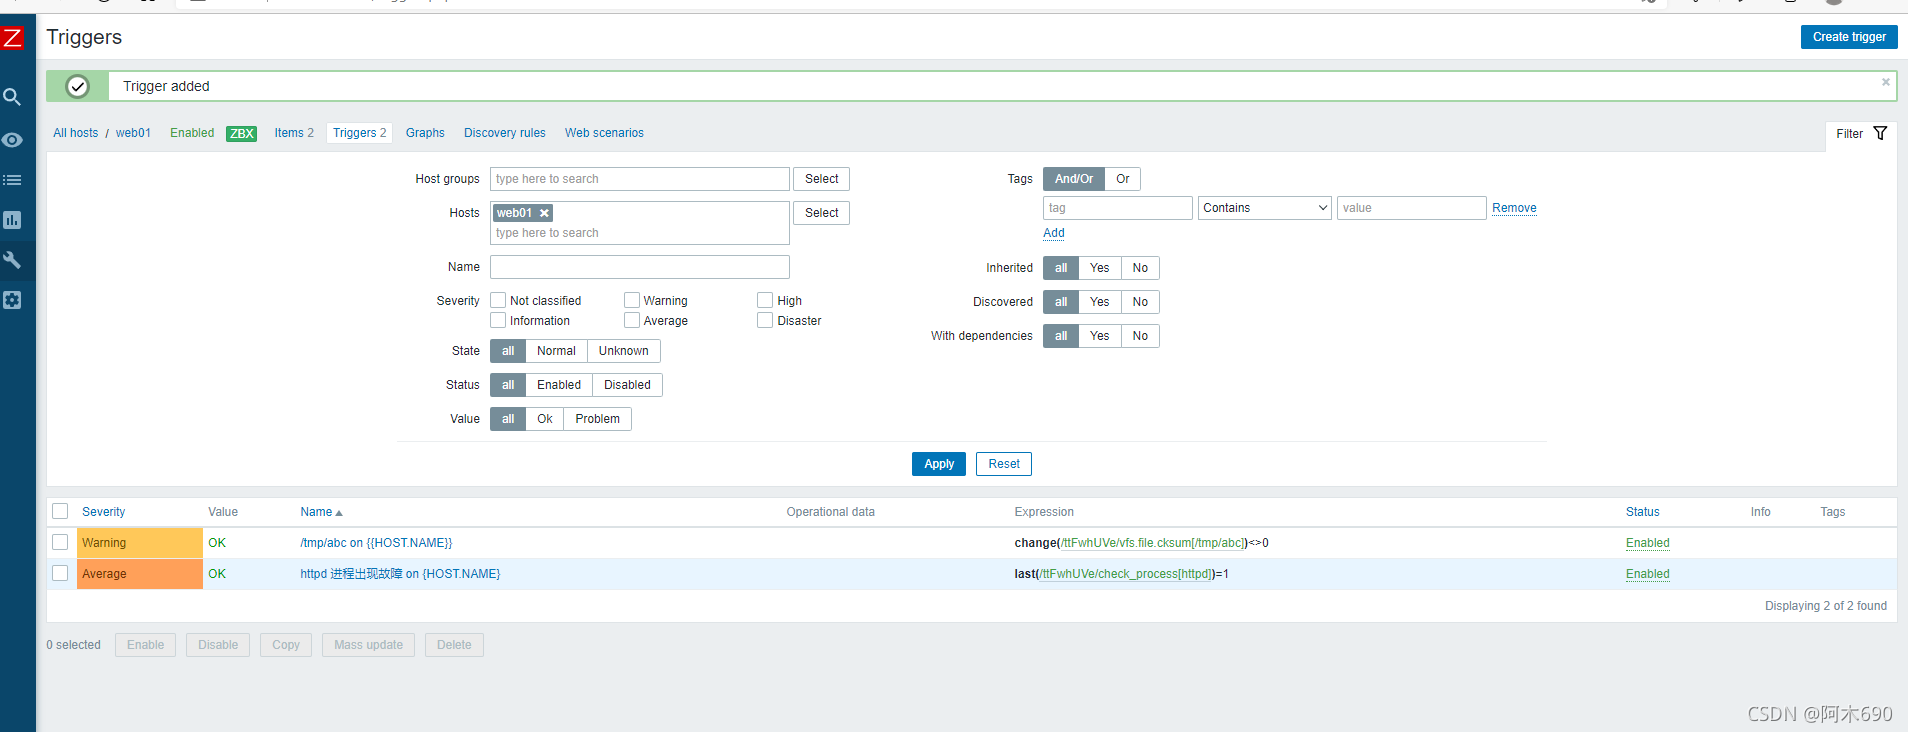This screenshot has width=1908, height=732.
Task: Toggle Enabled status of httpd trigger
Action: pyautogui.click(x=1648, y=574)
